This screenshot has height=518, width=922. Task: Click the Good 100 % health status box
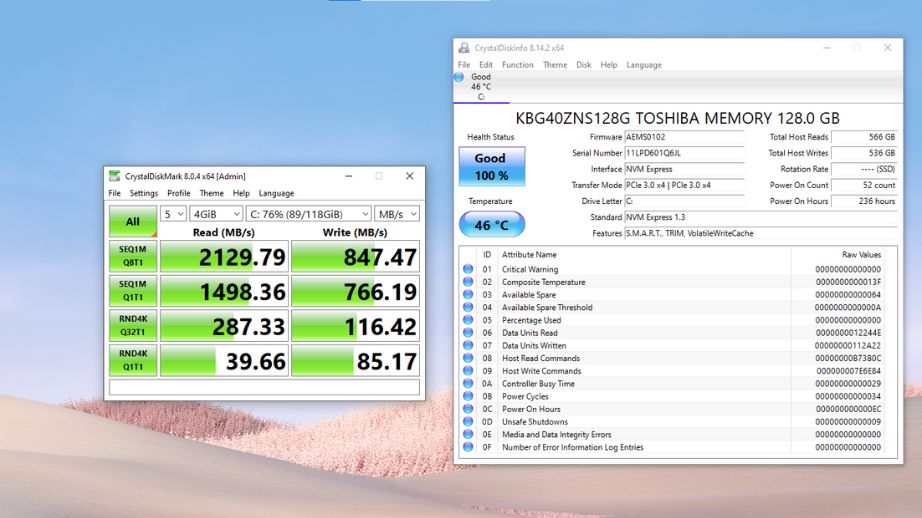[x=491, y=167]
